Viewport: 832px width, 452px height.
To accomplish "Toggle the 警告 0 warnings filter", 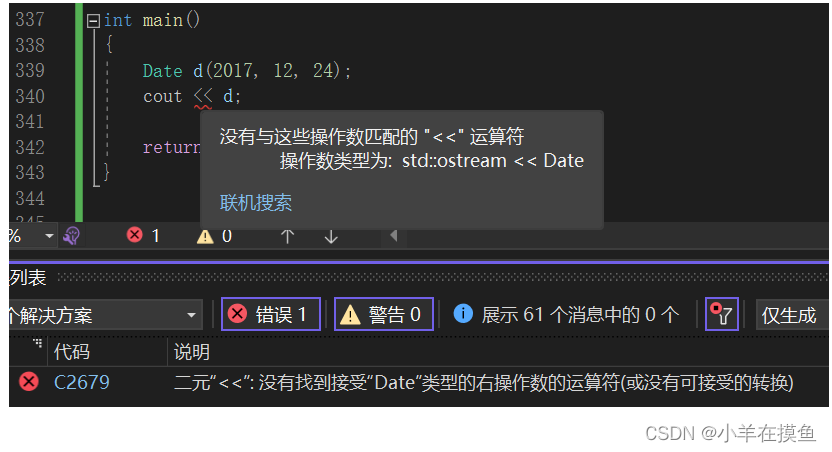I will click(384, 314).
